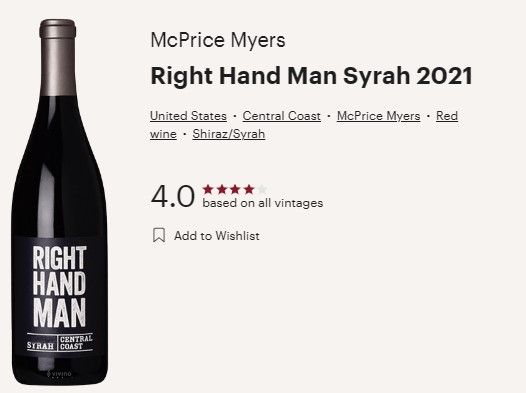Open the Red wine type link
The height and width of the screenshot is (393, 526).
(x=447, y=116)
